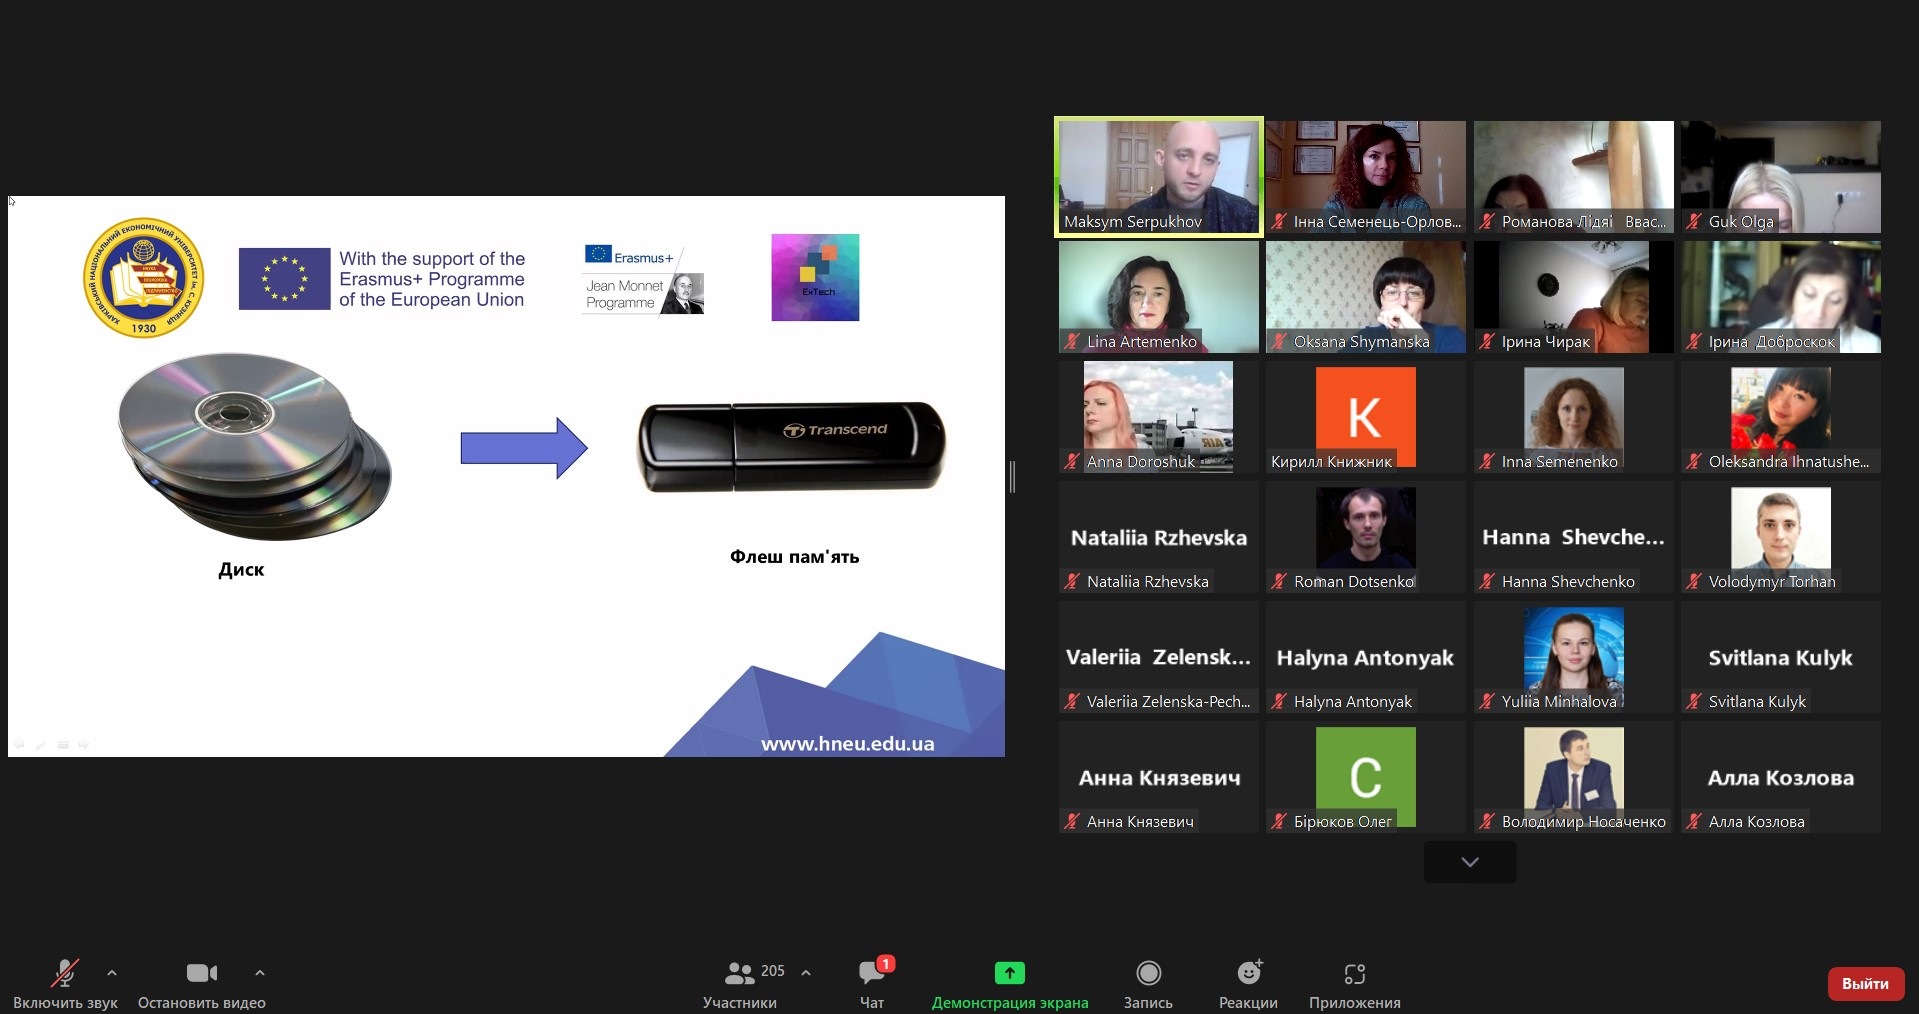Click the green Share Screen icon
1919x1014 pixels.
[x=1009, y=972]
